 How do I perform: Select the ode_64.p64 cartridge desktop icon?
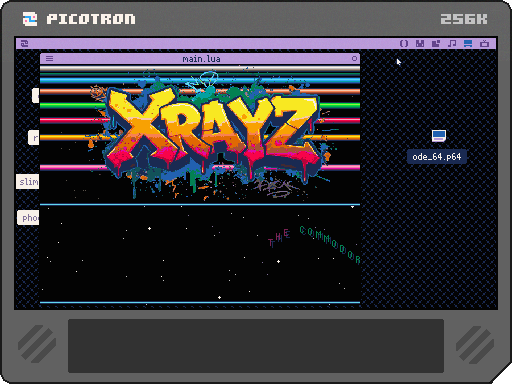pos(439,136)
